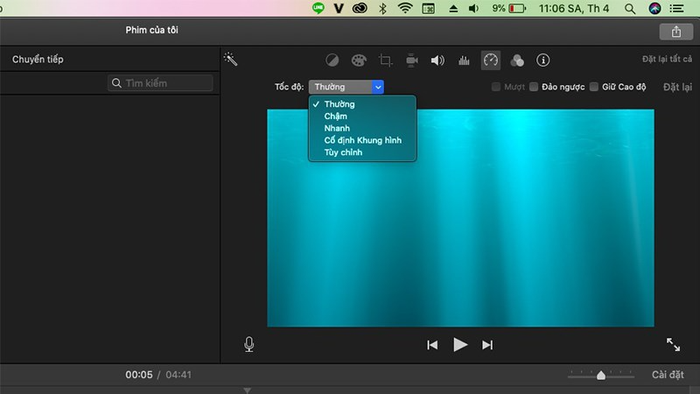Click the Đặt lại tất cả button

[x=667, y=59]
